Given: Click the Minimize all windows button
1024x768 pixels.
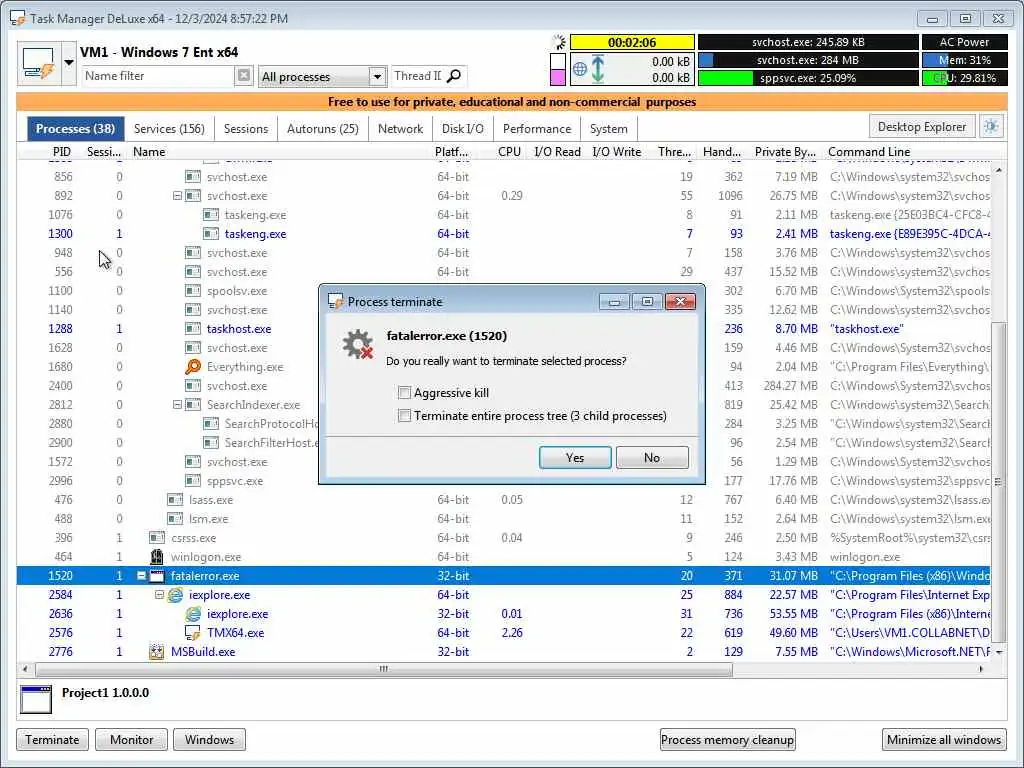Looking at the screenshot, I should click(x=944, y=740).
